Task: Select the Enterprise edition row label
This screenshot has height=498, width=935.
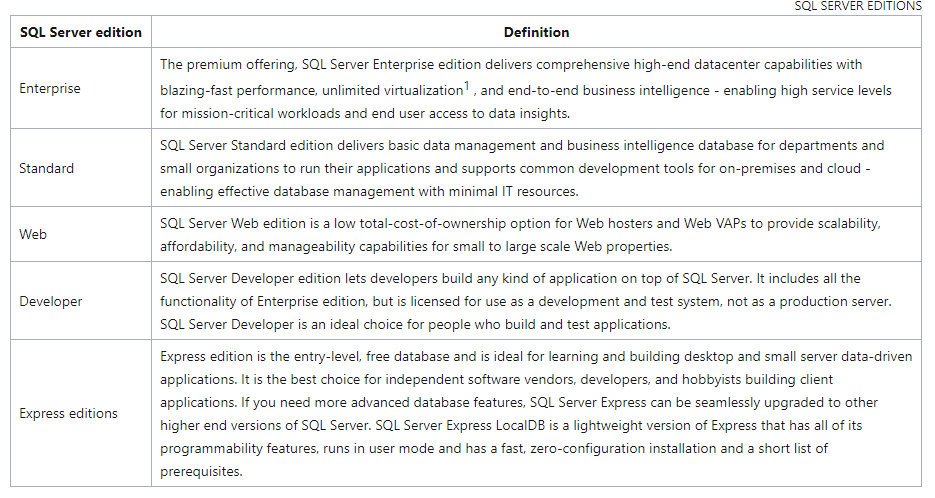Action: [49, 88]
